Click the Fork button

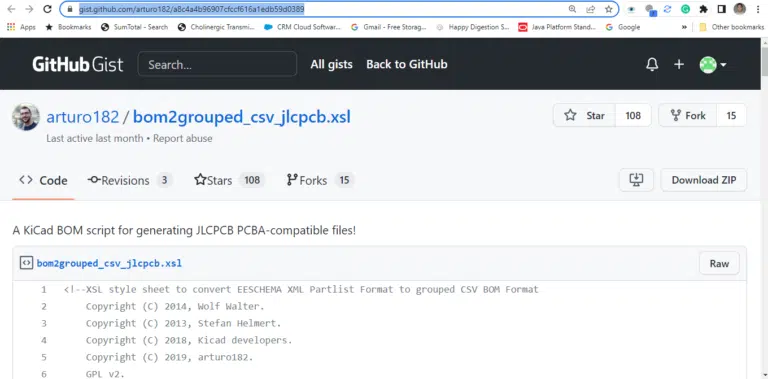click(x=687, y=116)
